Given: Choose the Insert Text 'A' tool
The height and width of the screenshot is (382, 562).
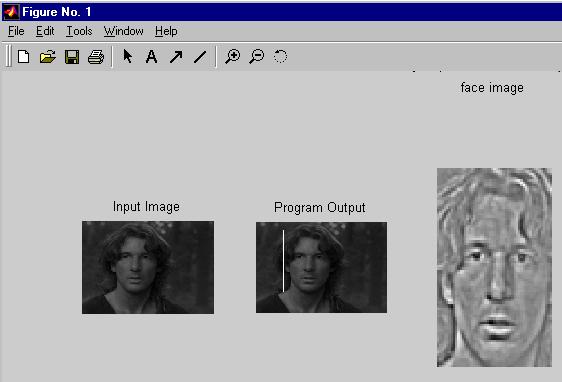Looking at the screenshot, I should point(151,57).
